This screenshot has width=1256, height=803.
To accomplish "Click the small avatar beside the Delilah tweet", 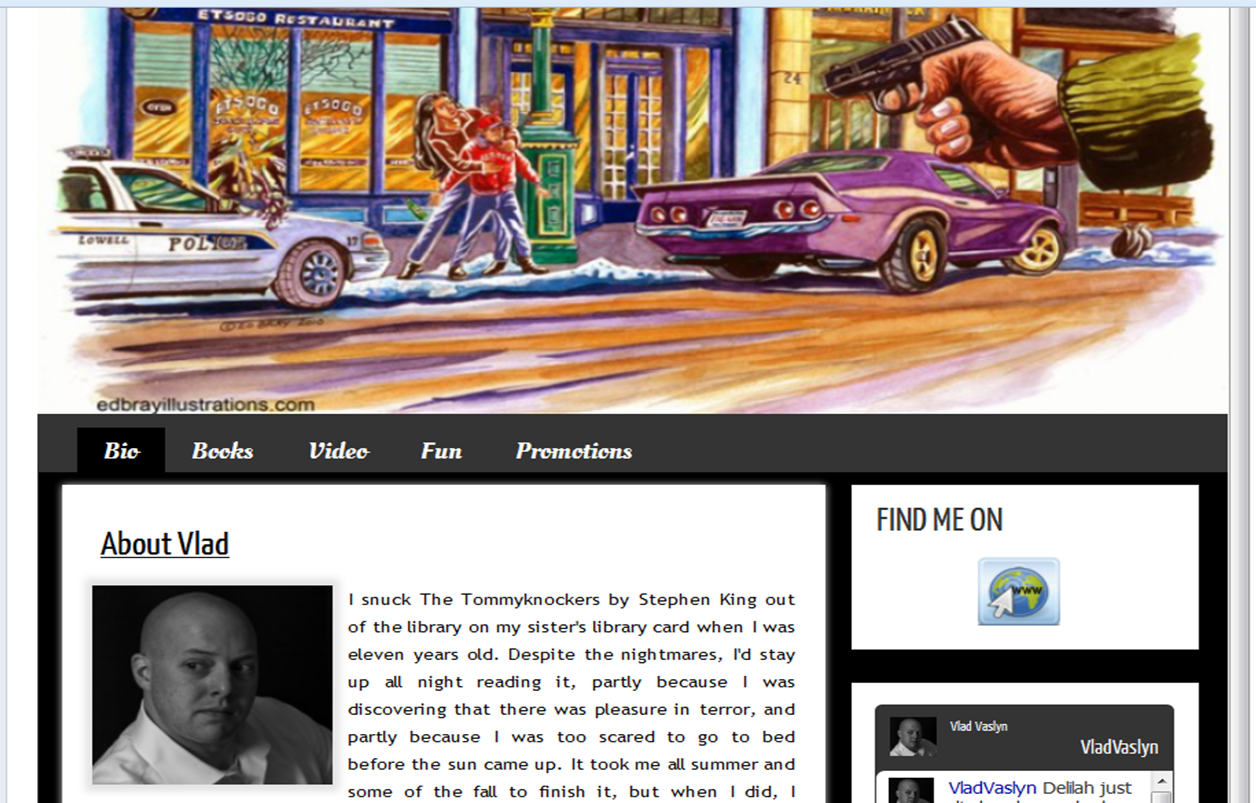I will point(911,790).
